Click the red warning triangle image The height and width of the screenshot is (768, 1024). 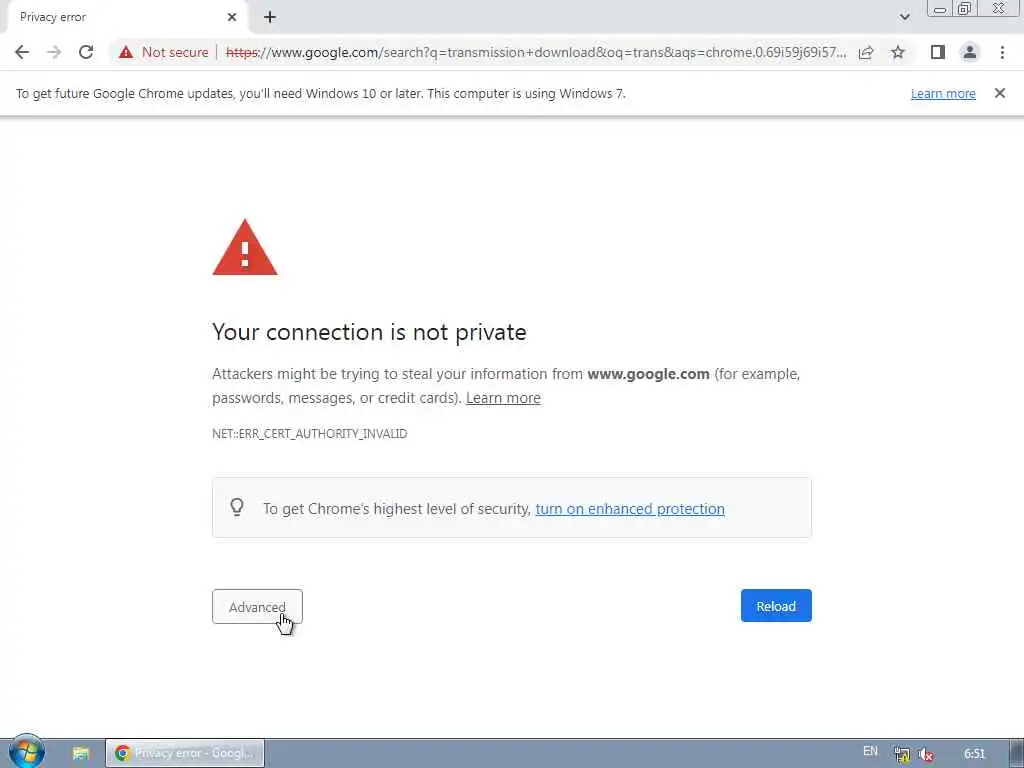(x=245, y=248)
